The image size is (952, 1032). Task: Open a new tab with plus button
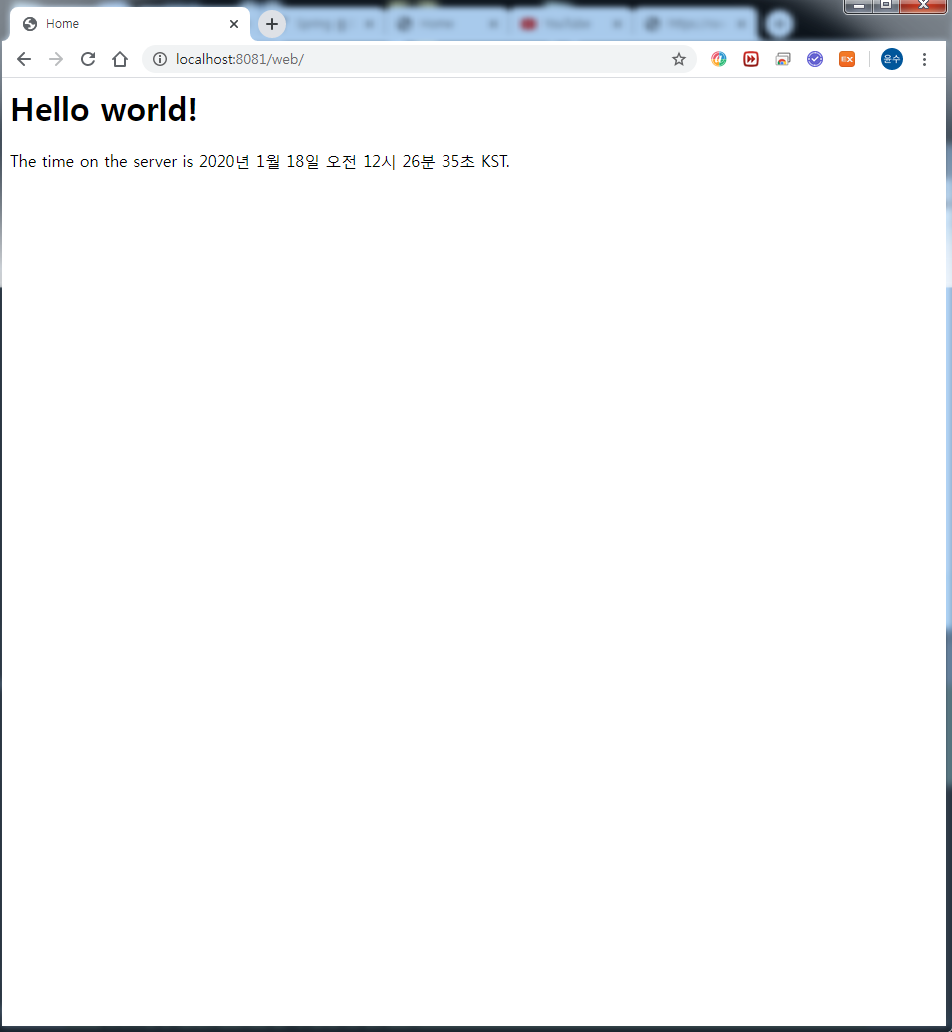tap(272, 24)
